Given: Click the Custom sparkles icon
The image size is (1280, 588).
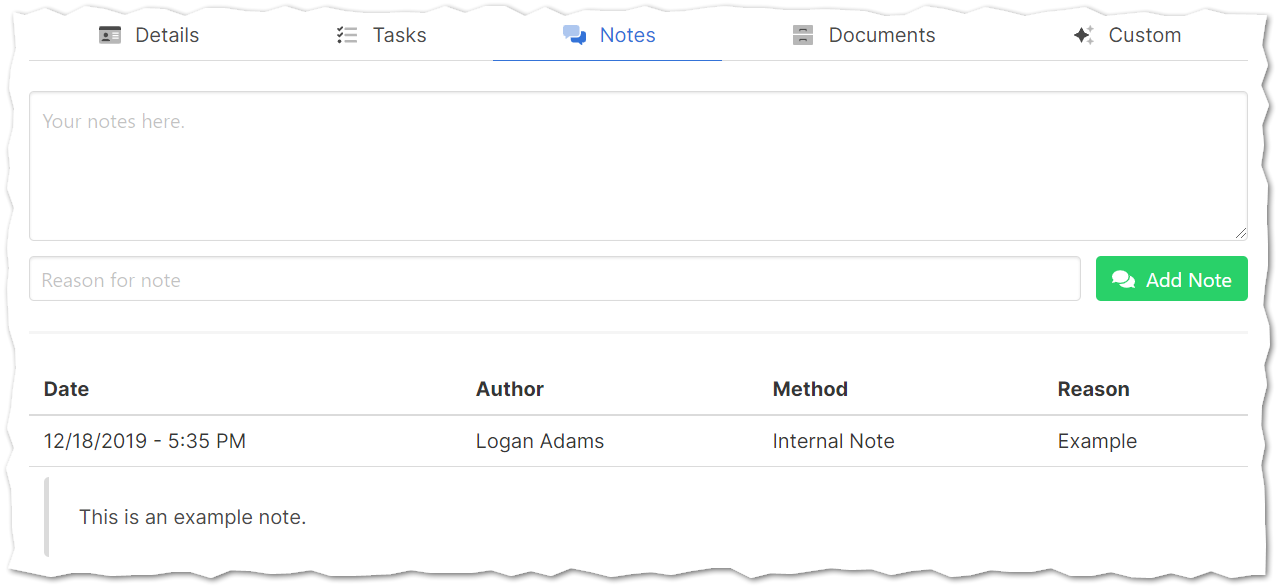Looking at the screenshot, I should 1082,34.
